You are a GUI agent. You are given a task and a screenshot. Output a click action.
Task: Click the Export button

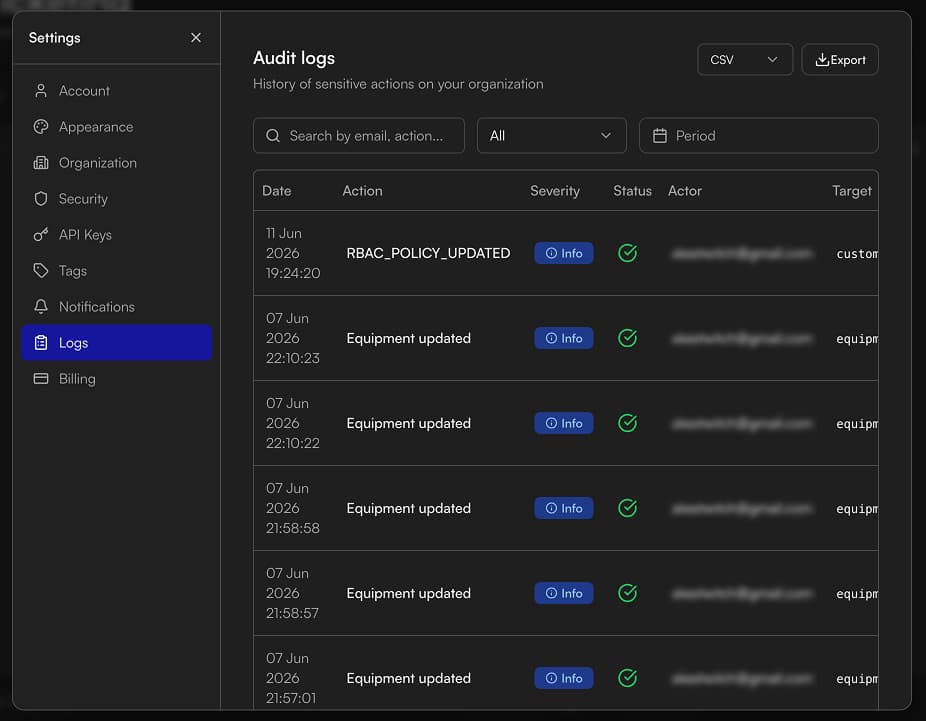click(x=840, y=60)
